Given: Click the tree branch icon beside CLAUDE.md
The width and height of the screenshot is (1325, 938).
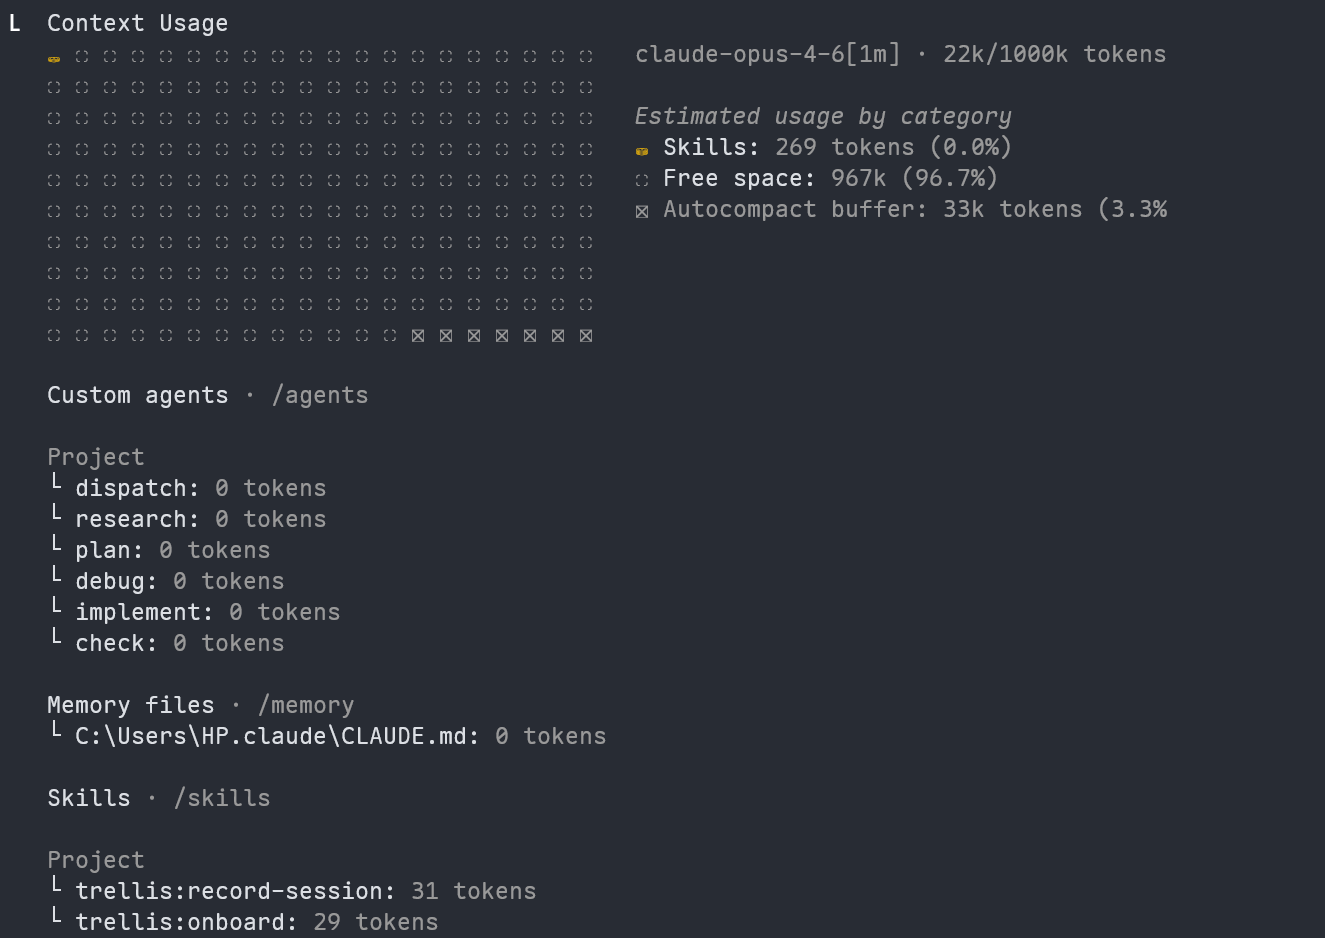Looking at the screenshot, I should (55, 734).
